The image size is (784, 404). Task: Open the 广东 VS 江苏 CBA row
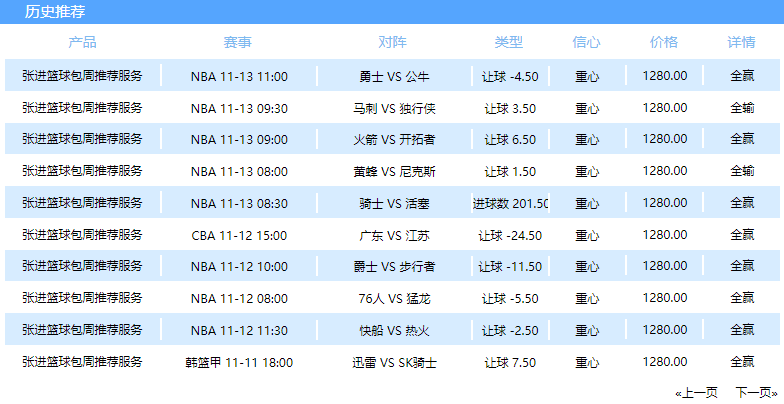392,234
